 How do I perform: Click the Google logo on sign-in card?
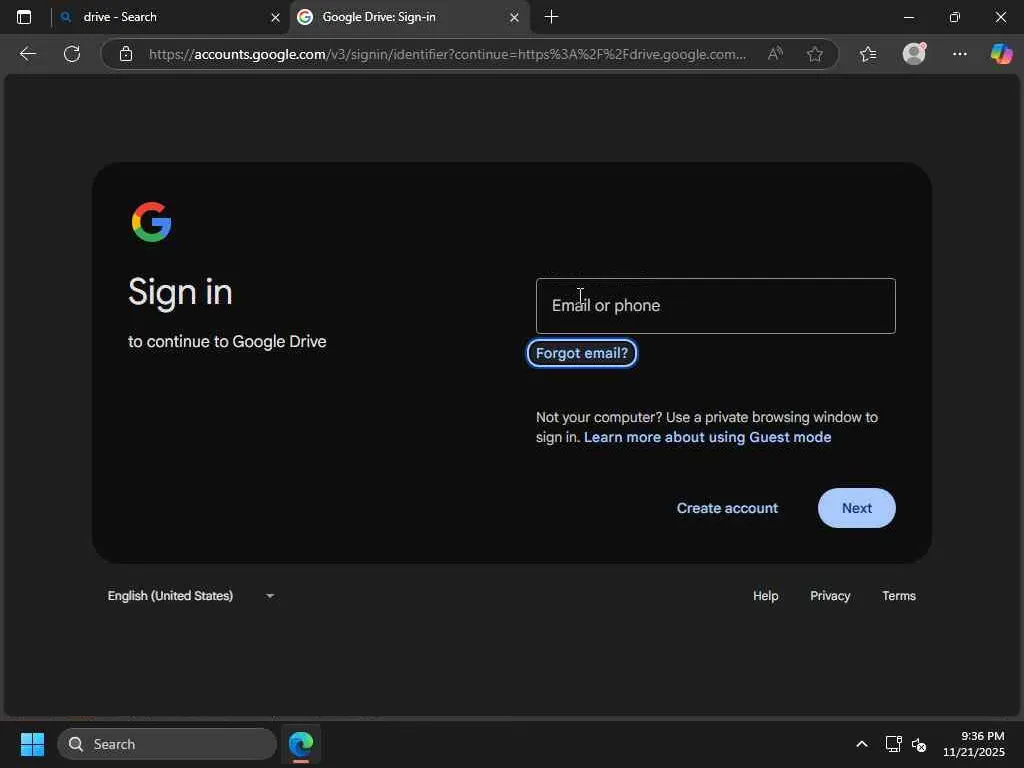(152, 222)
